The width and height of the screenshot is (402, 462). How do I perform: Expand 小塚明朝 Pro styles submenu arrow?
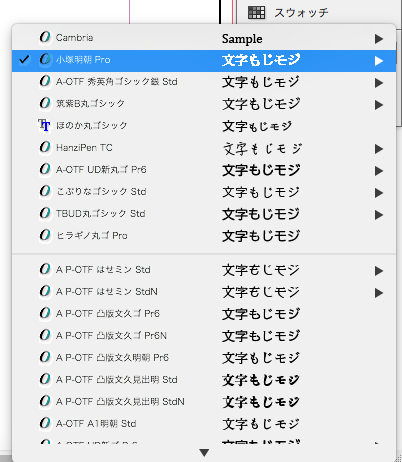(379, 61)
